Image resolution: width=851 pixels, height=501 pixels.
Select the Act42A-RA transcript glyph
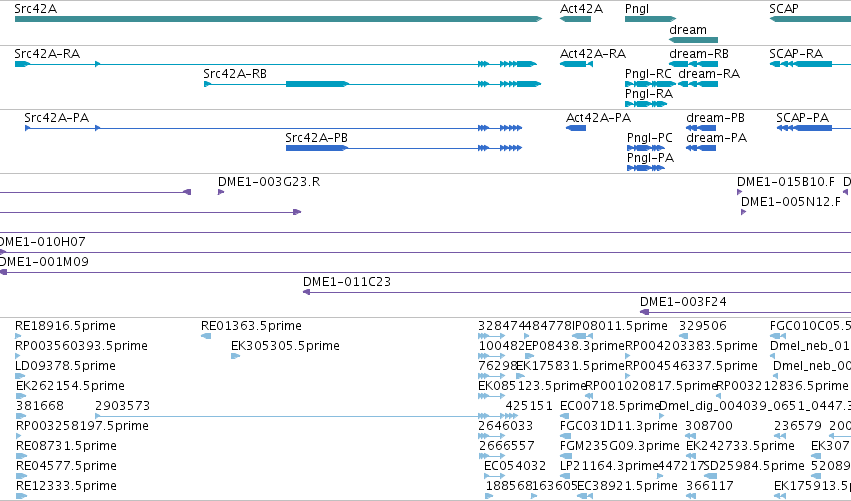(x=576, y=64)
